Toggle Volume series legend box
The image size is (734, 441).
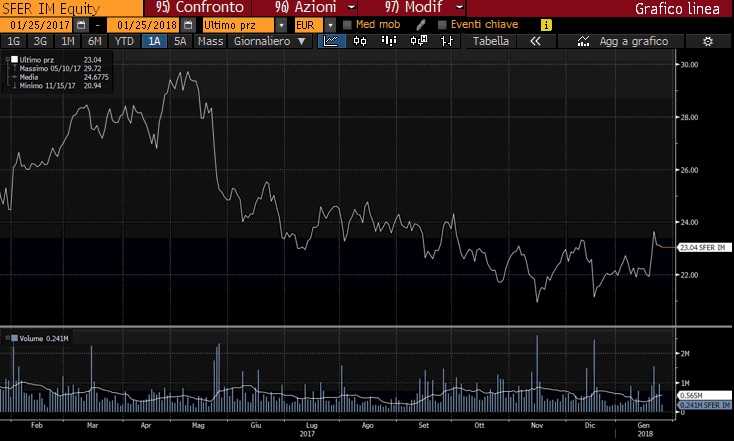15,338
